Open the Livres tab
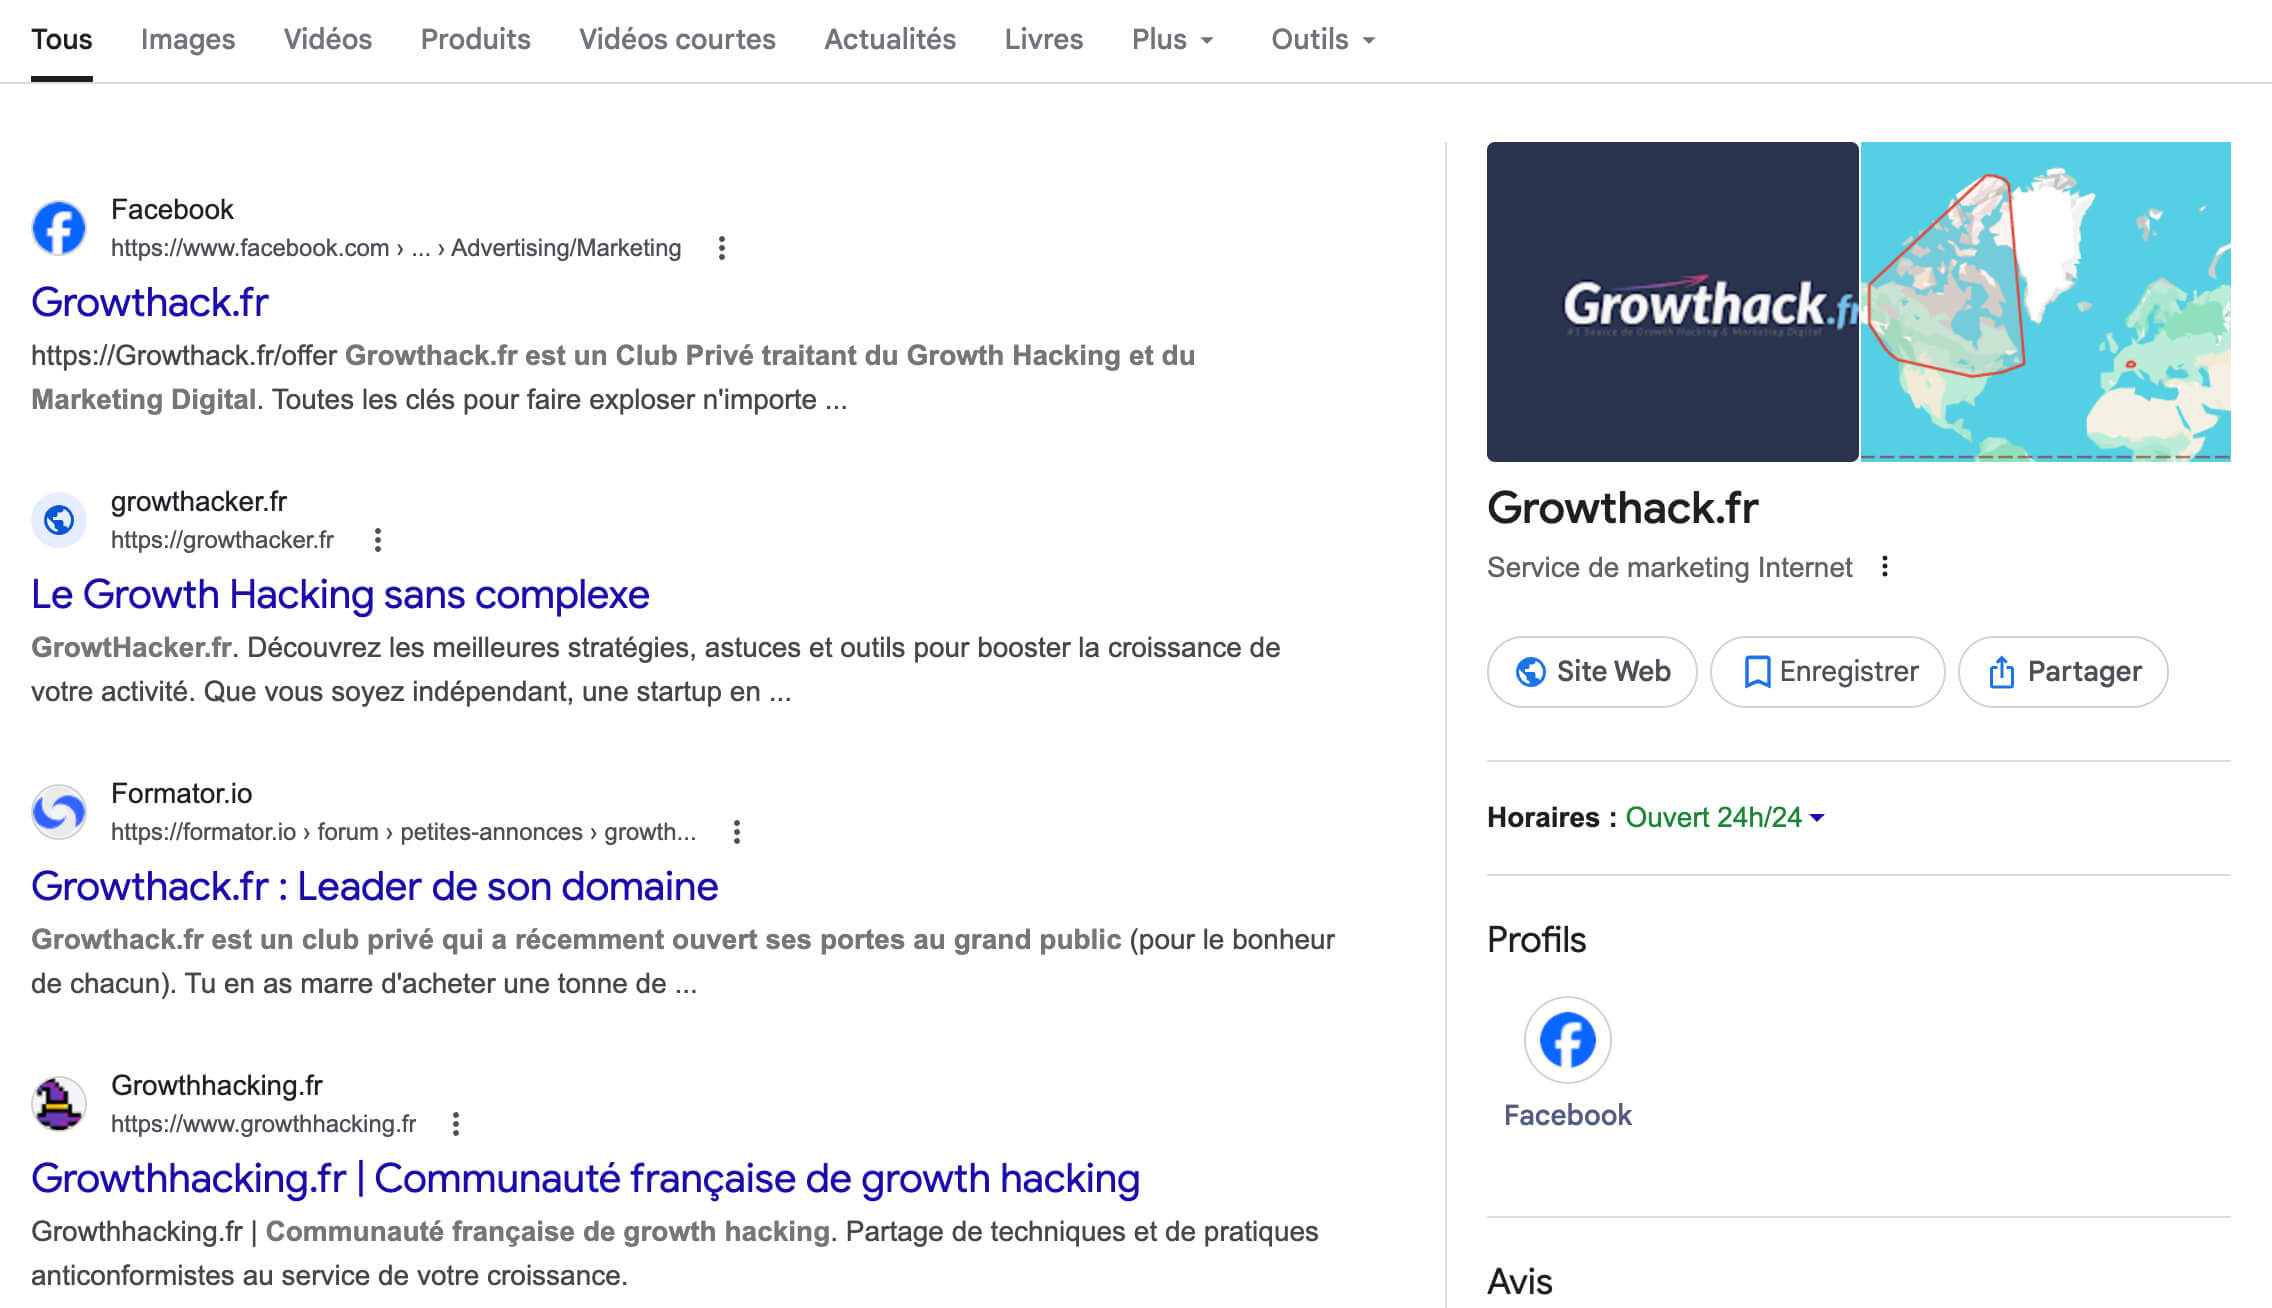 click(1044, 40)
